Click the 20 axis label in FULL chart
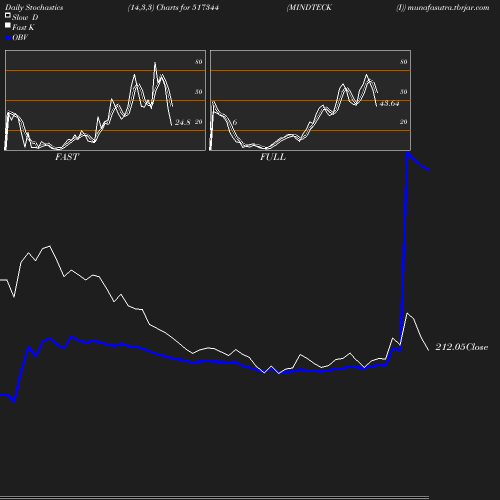 [x=404, y=122]
